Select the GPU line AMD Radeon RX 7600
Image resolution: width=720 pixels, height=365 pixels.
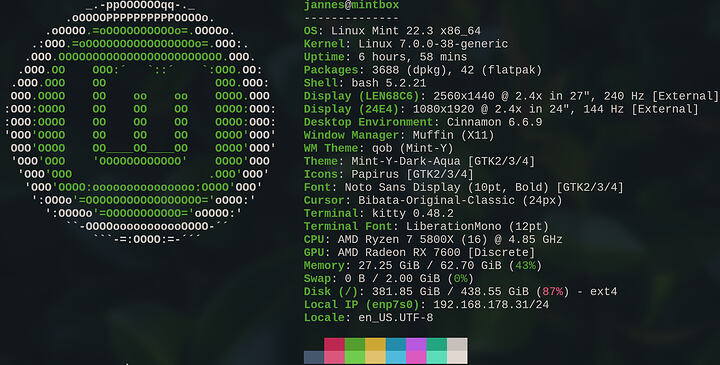point(419,253)
